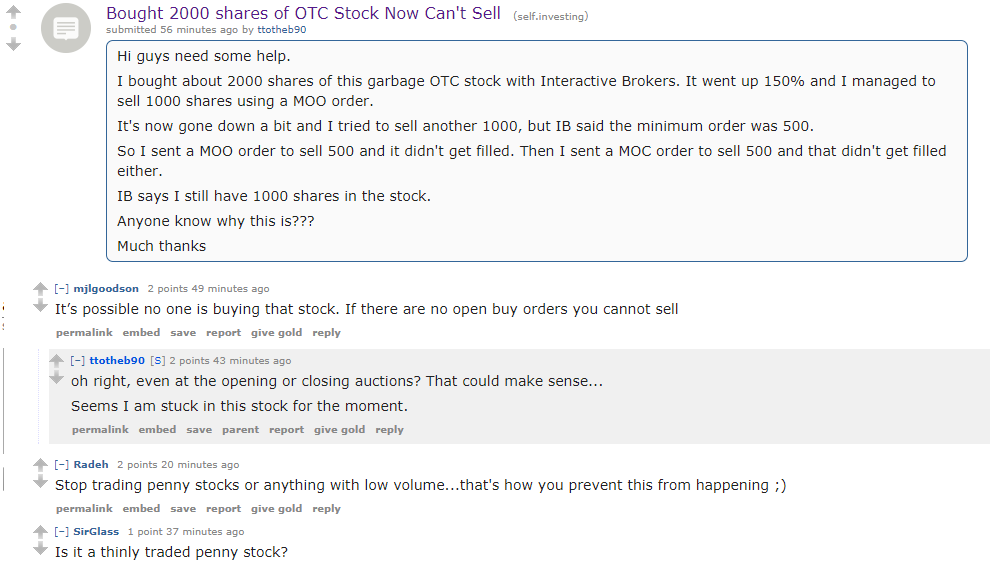The width and height of the screenshot is (990, 573).
Task: Click give gold under Radeh's comment
Action: coord(277,509)
